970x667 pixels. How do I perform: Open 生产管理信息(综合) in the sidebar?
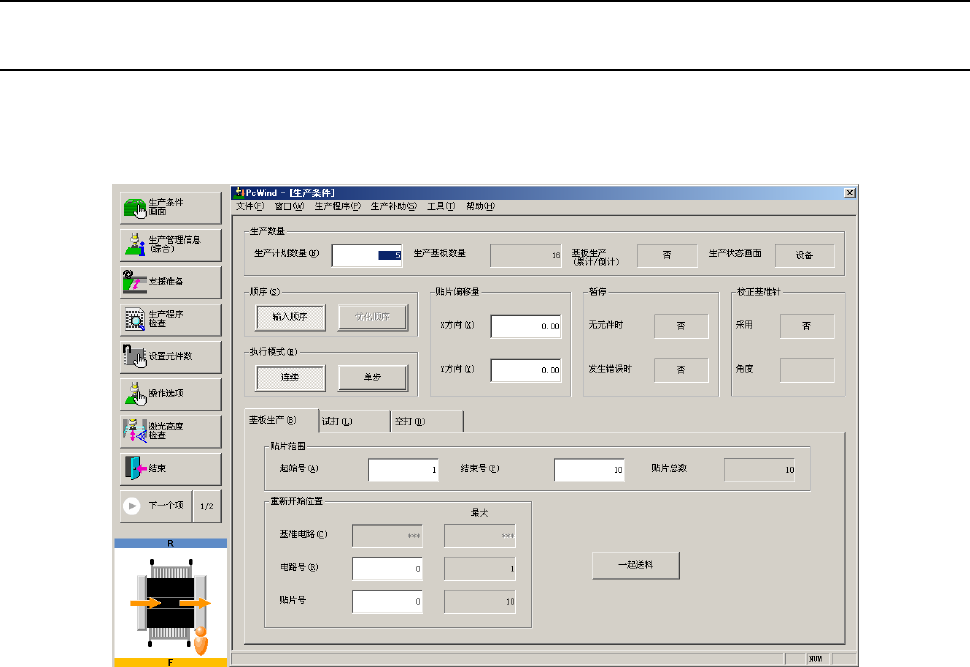170,244
